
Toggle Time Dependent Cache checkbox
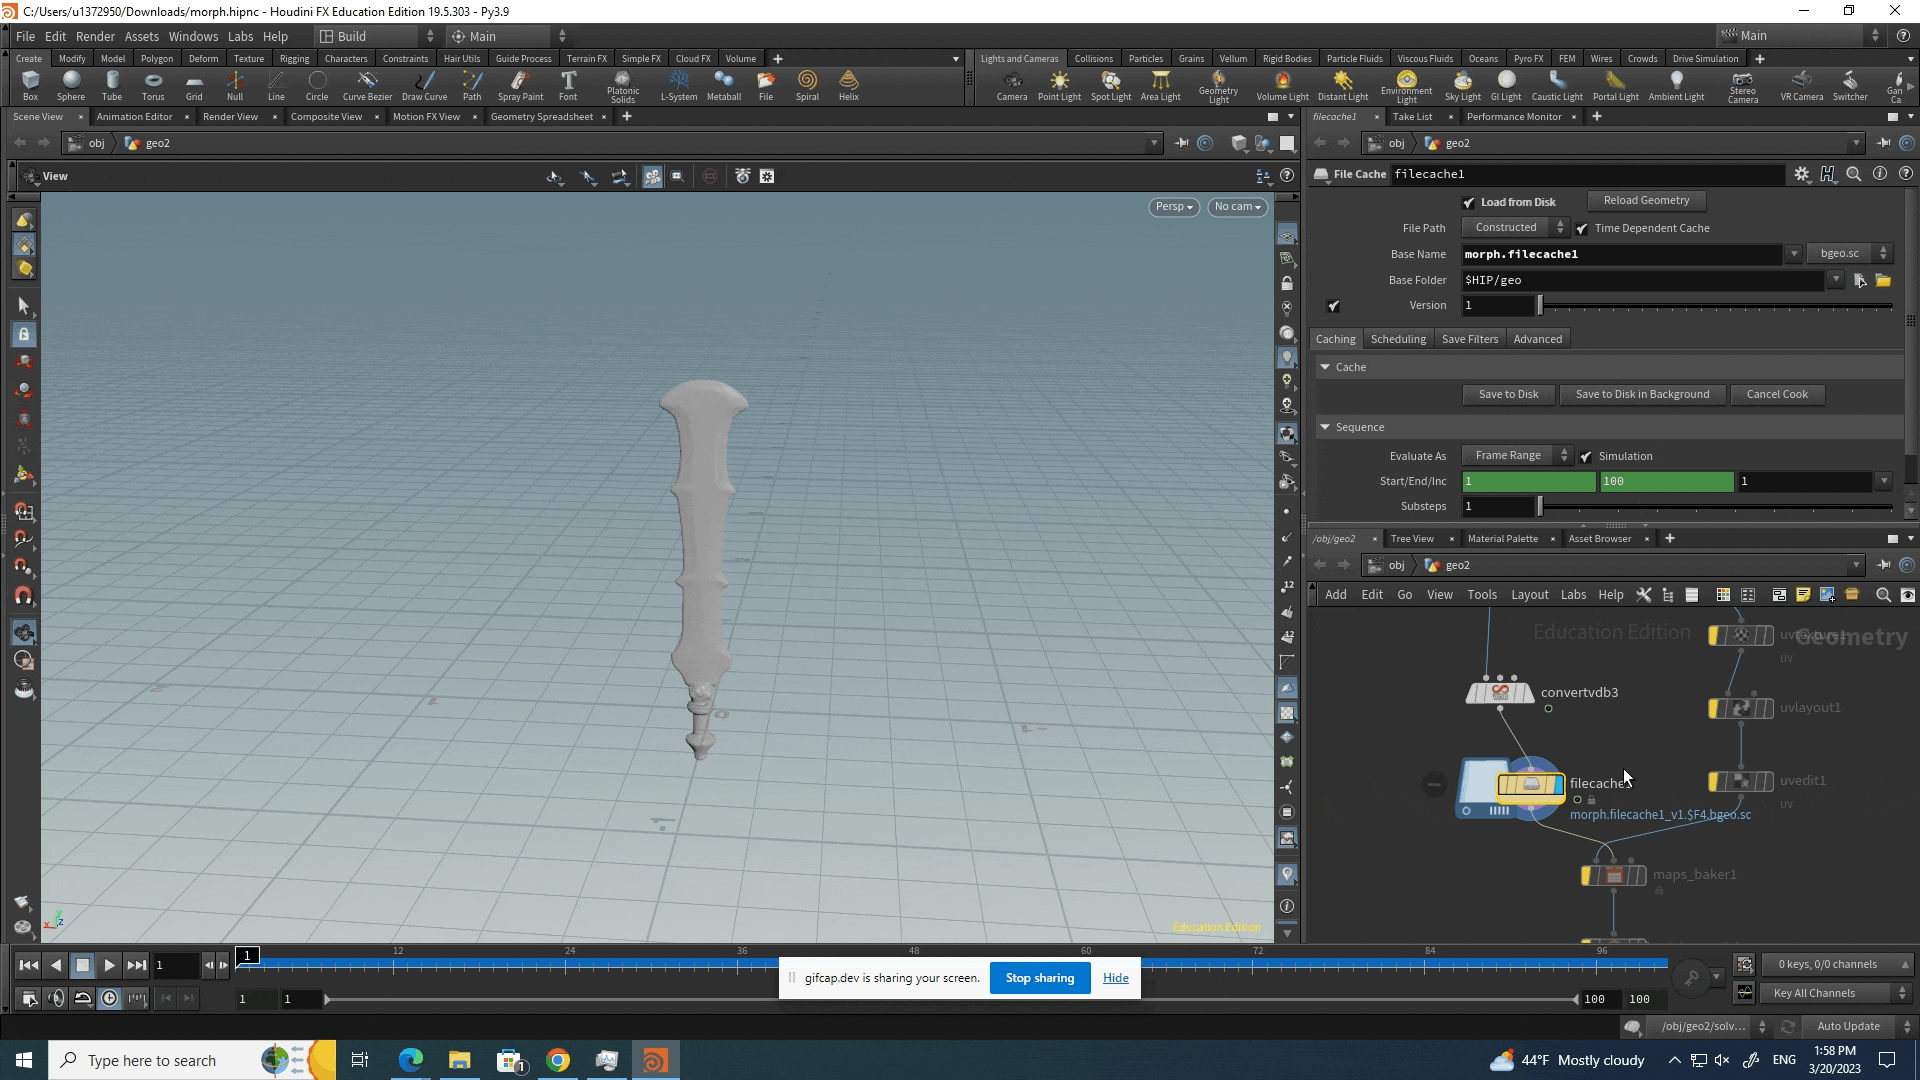click(x=1582, y=229)
